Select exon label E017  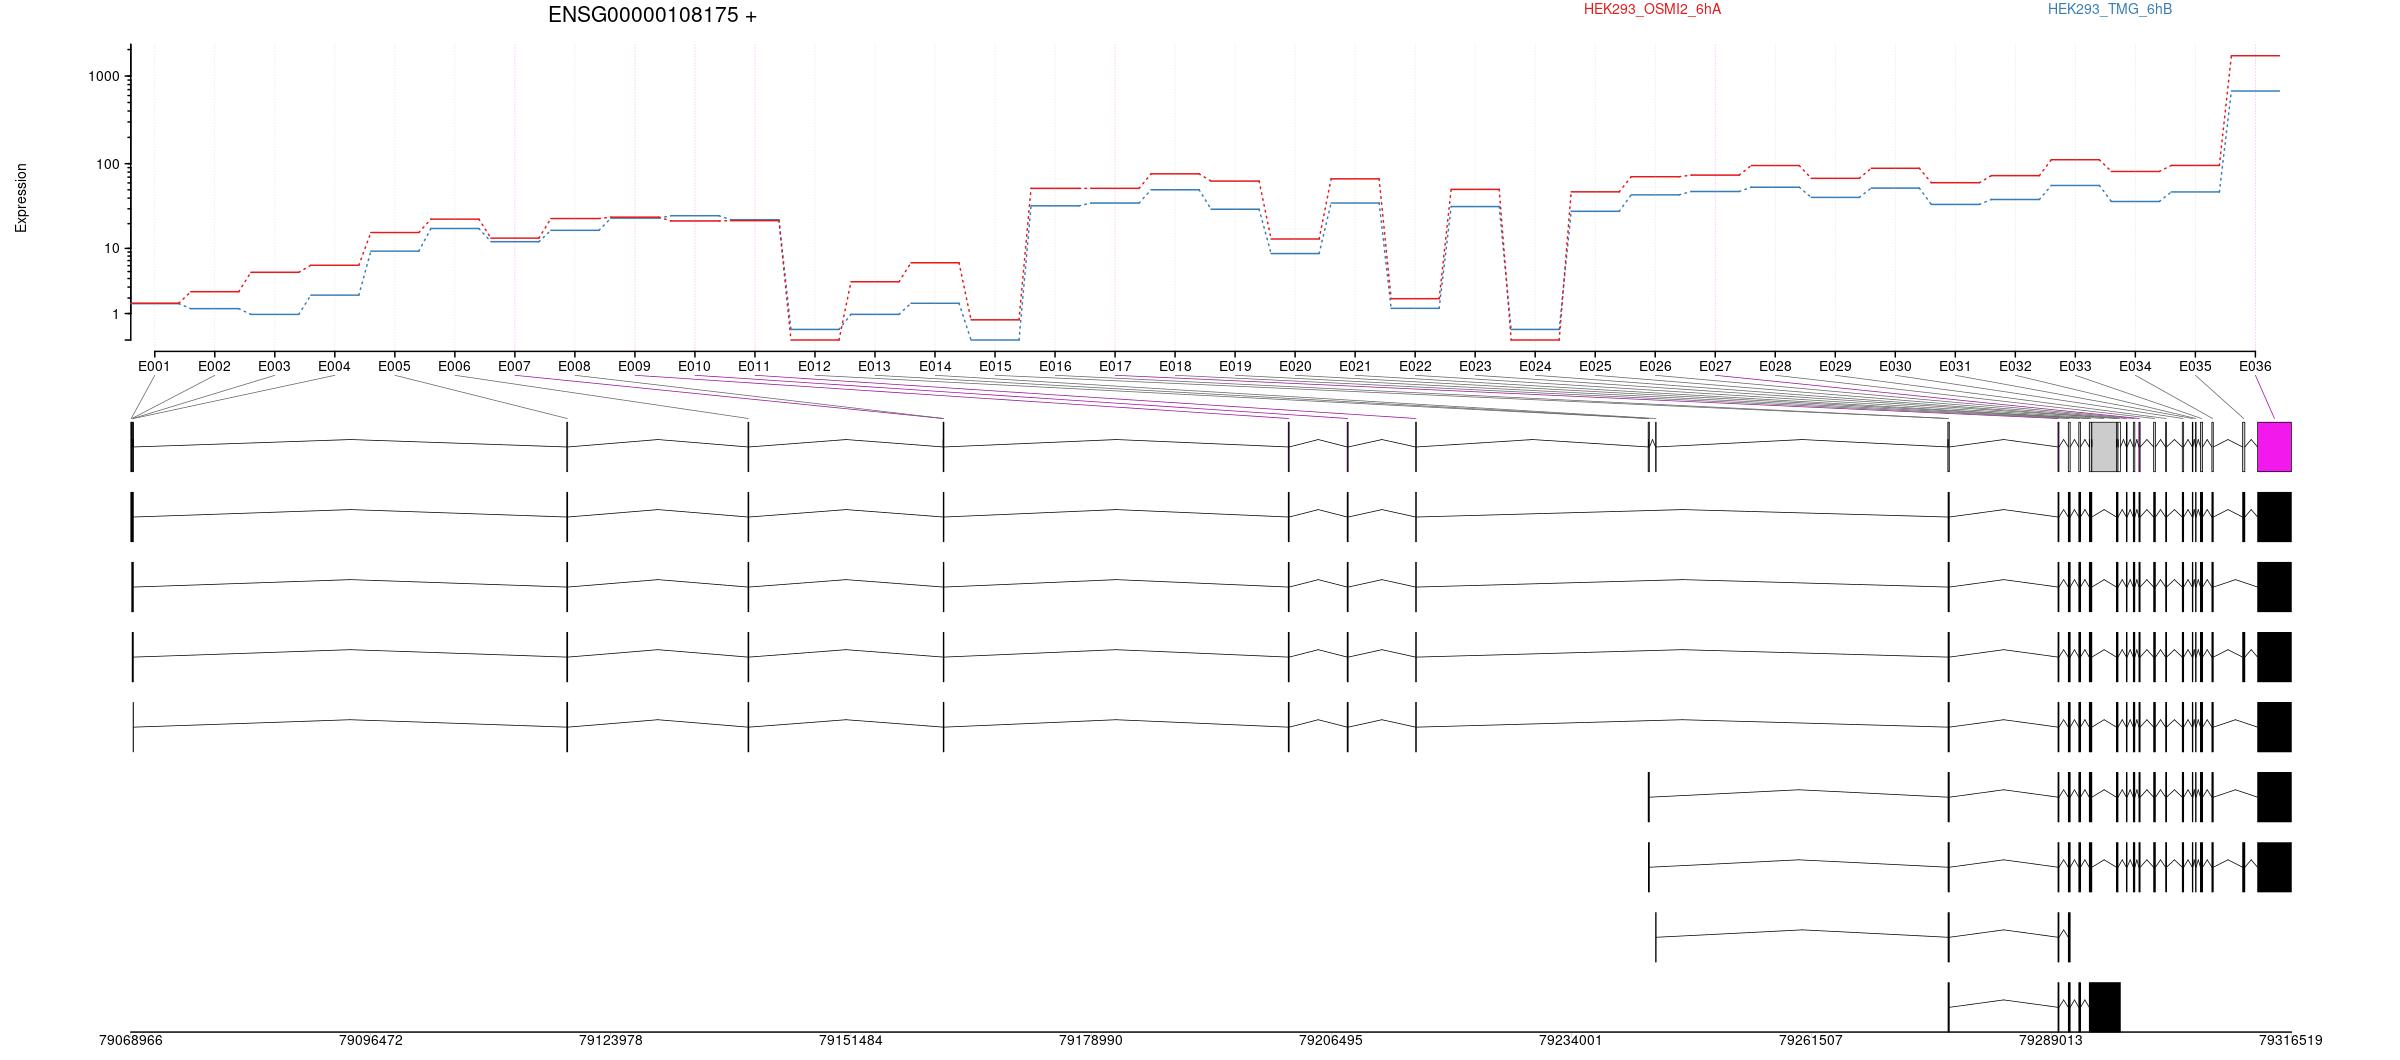click(x=1115, y=366)
